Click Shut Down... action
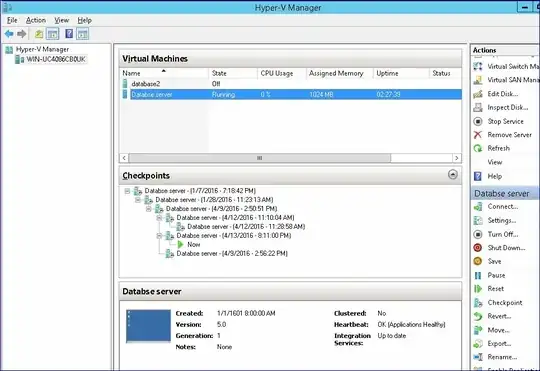 coord(499,248)
